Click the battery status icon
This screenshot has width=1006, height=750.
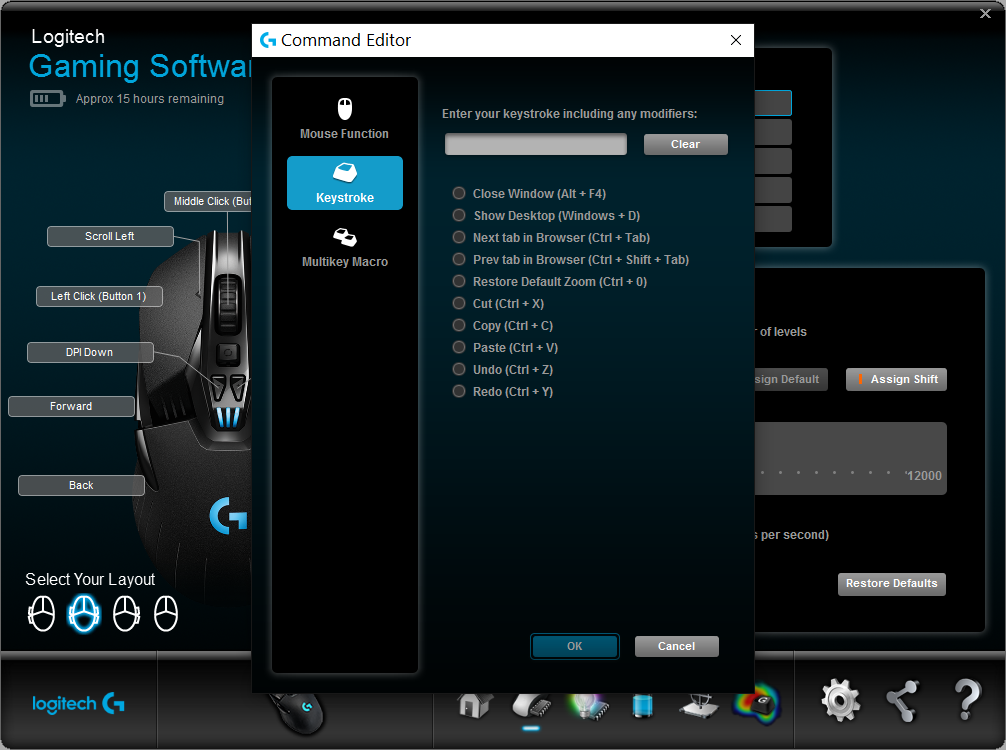pos(47,98)
